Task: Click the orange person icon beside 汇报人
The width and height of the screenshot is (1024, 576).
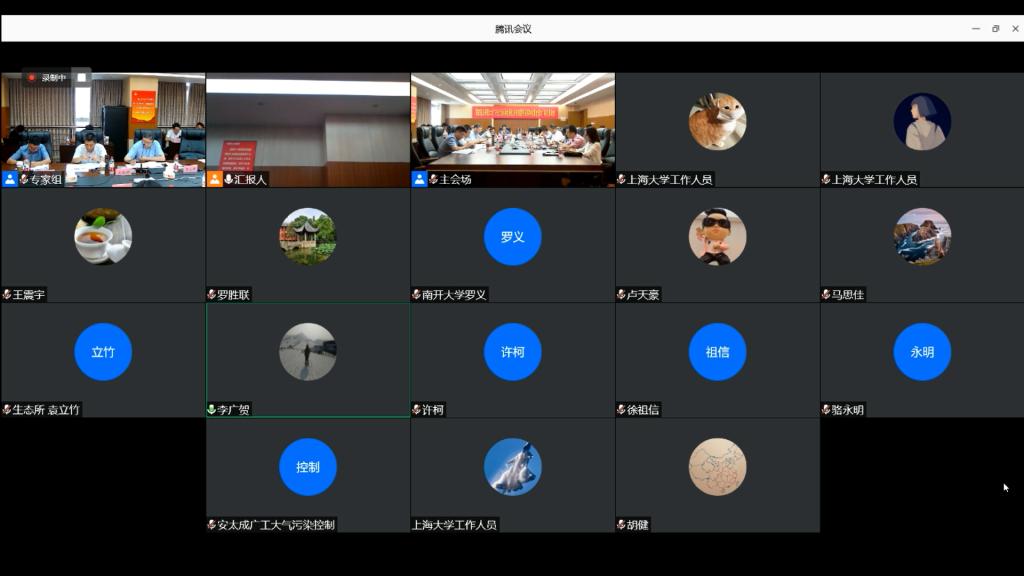Action: coord(215,179)
